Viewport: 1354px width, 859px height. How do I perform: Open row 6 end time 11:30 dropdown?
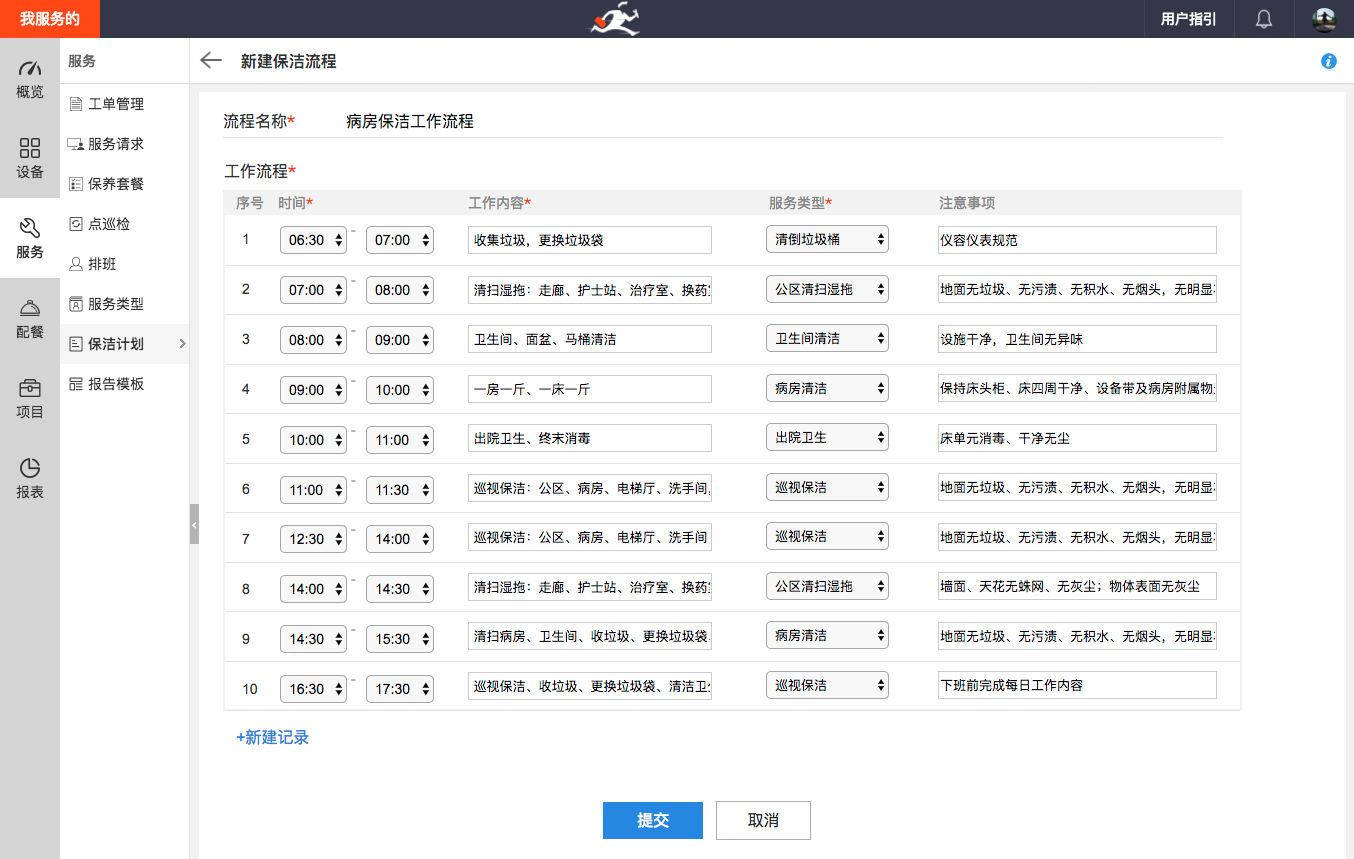click(400, 490)
